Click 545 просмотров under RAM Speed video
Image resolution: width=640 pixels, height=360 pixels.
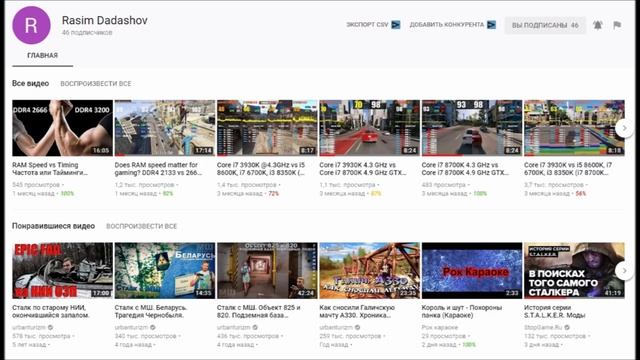pos(36,185)
